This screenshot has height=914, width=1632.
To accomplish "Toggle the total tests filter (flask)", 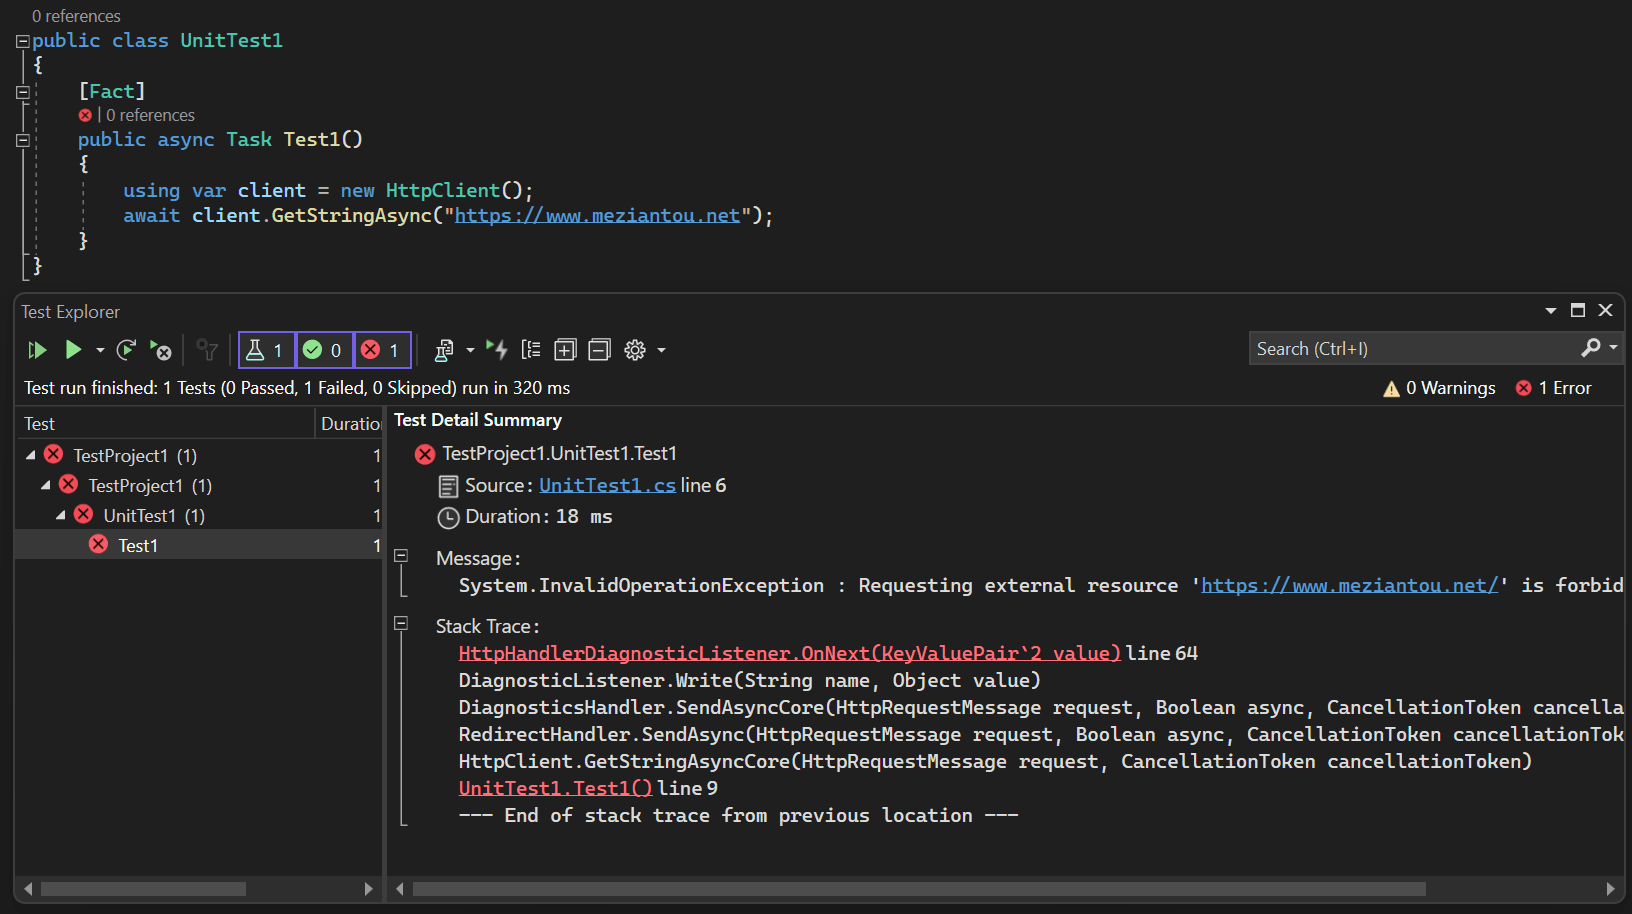I will pyautogui.click(x=266, y=350).
